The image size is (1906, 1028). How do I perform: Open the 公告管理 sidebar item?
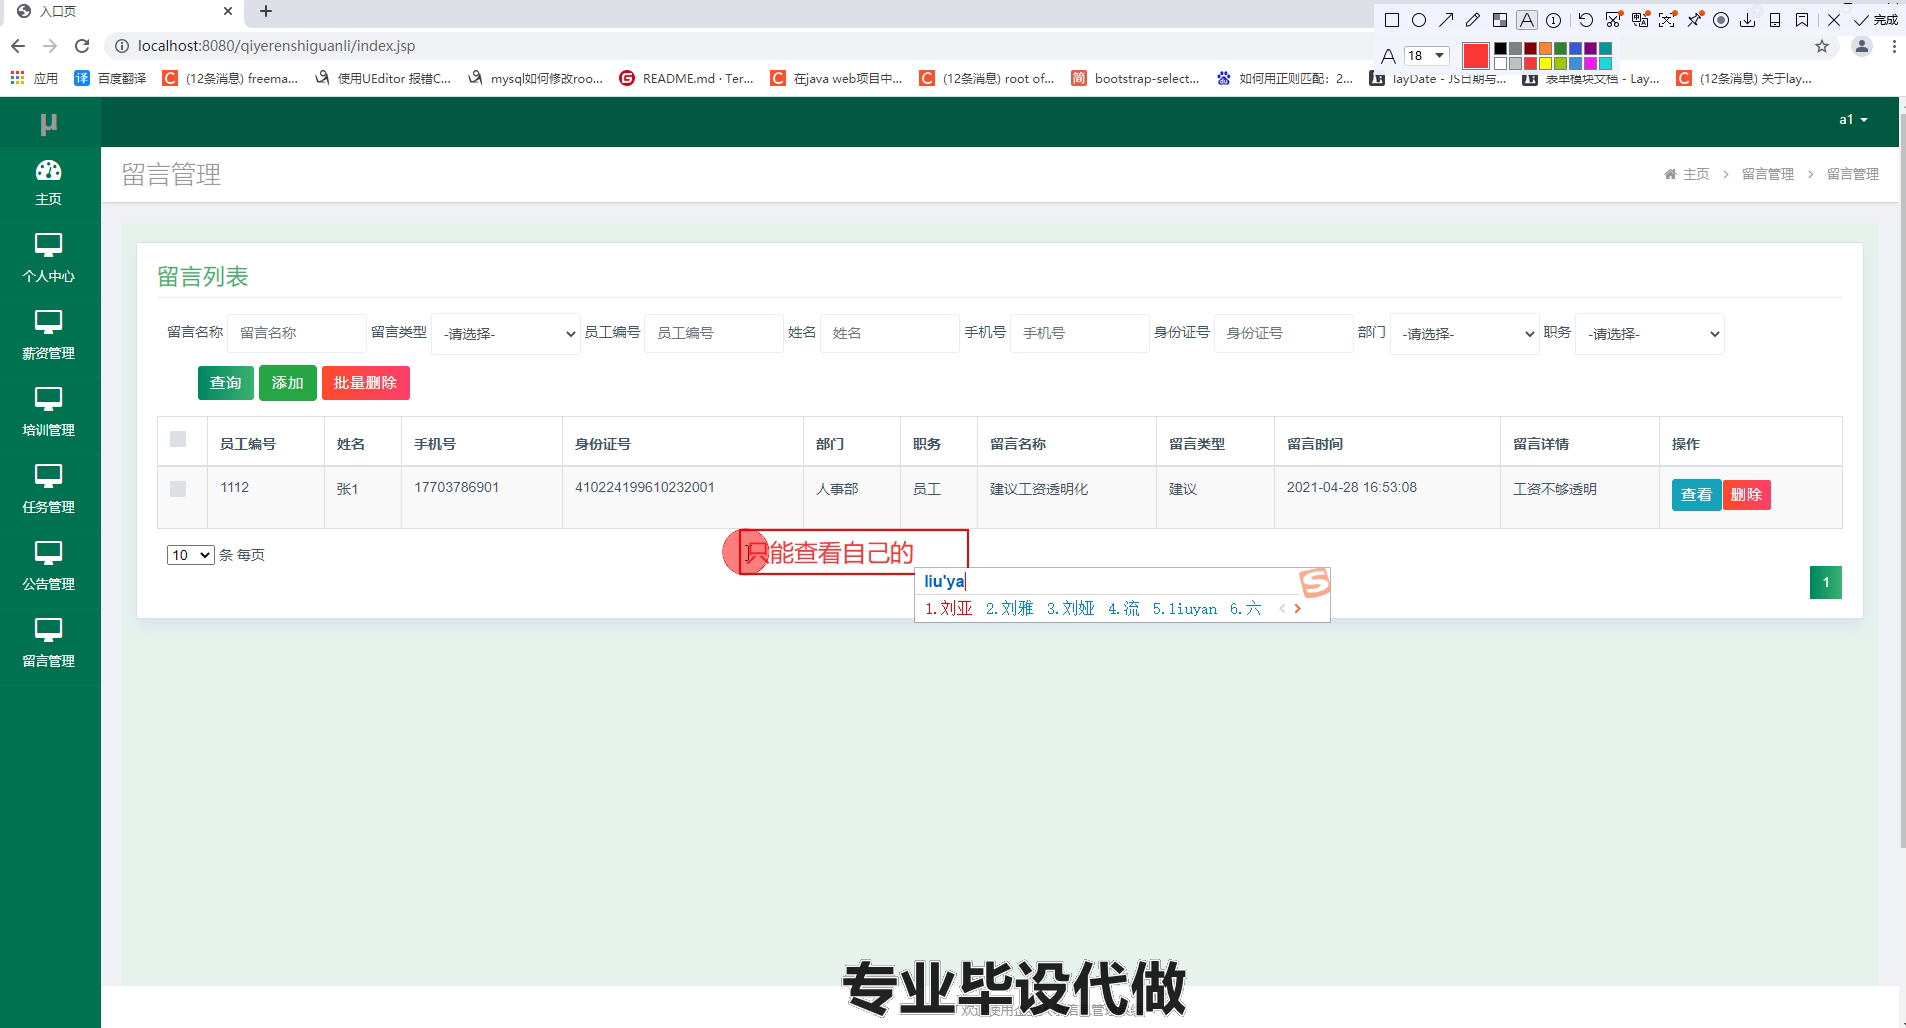pos(49,567)
